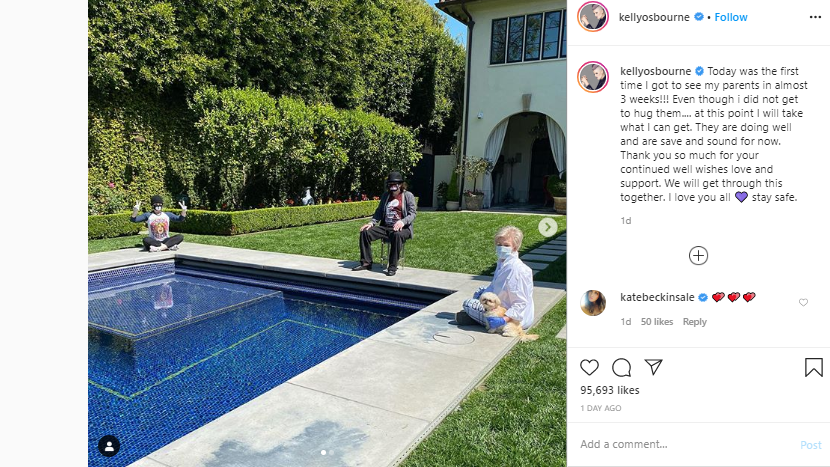830x467 pixels.
Task: Open the katebeckinsale username link
Action: (657, 297)
